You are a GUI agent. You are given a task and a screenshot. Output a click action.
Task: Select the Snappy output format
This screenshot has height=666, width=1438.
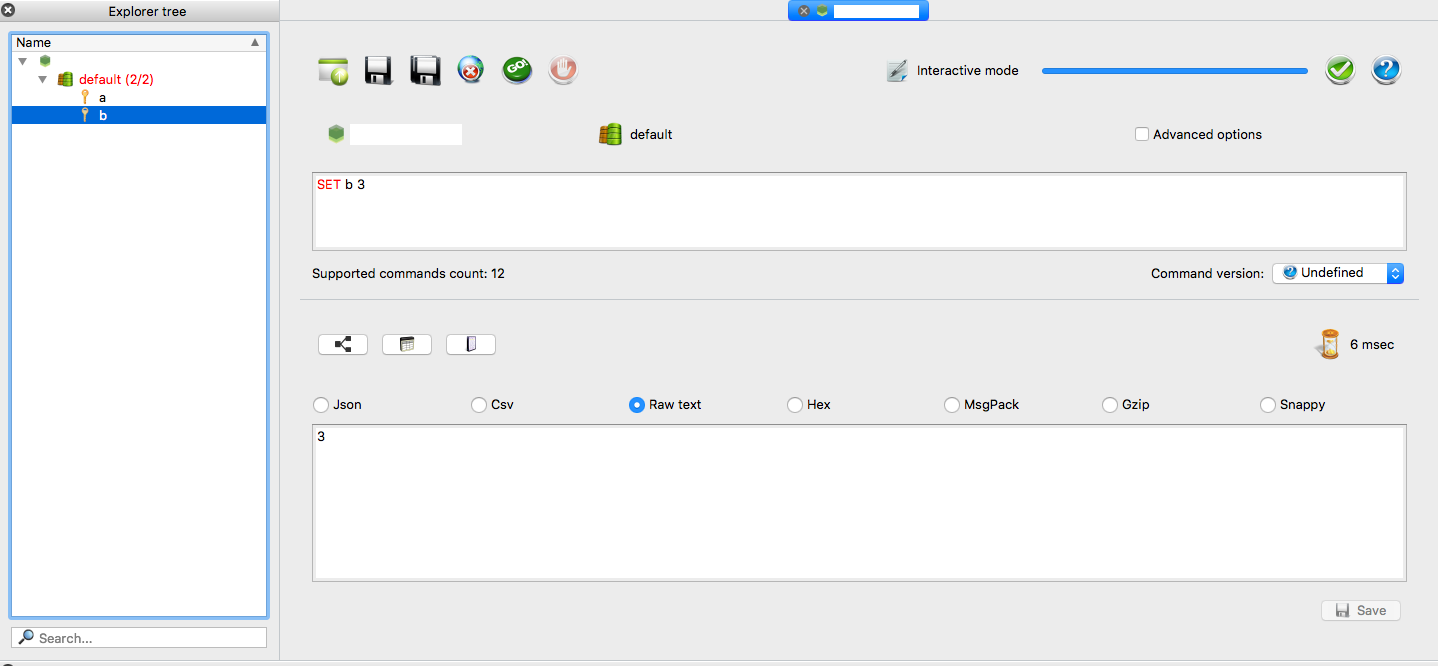click(x=1268, y=405)
